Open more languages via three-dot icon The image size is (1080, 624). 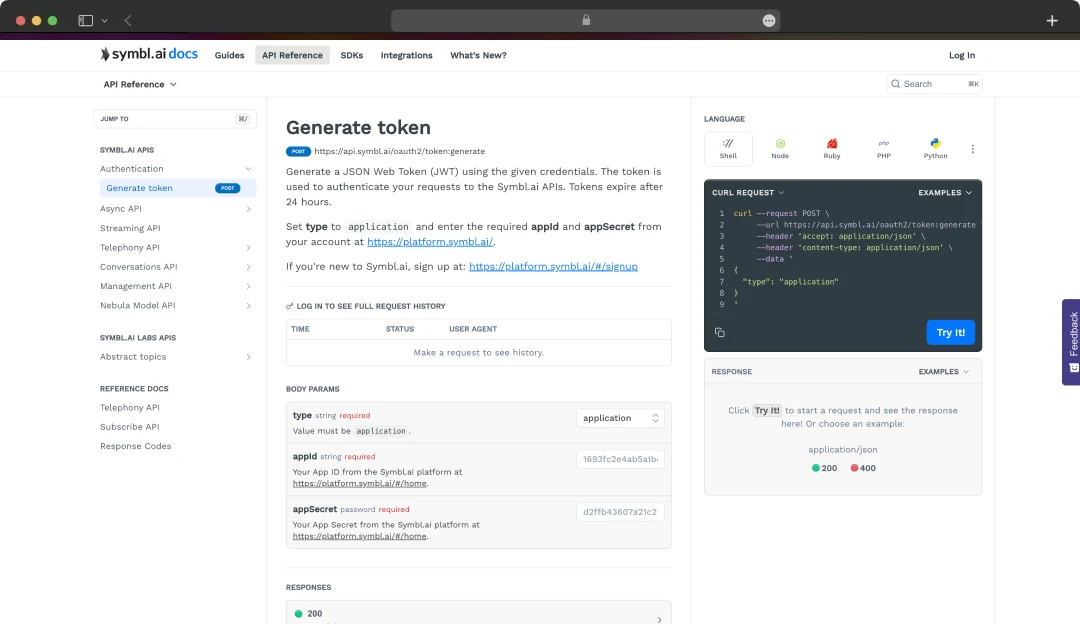pos(972,148)
